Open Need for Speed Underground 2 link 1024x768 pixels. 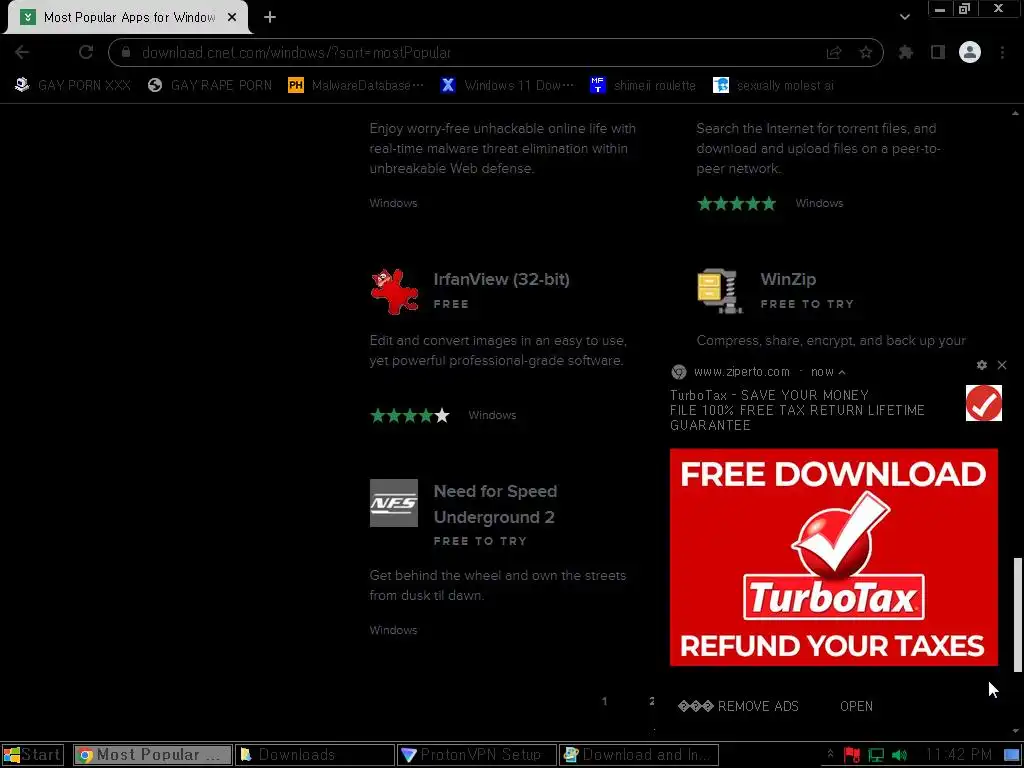(x=495, y=504)
